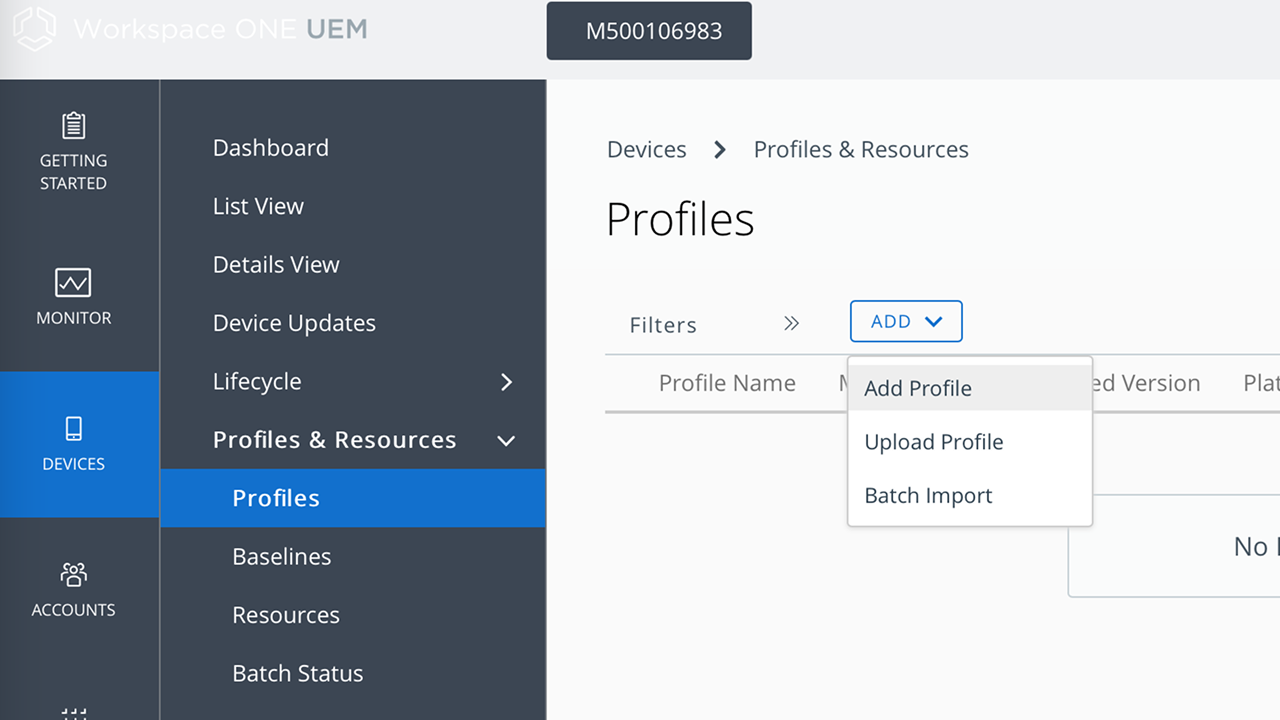The width and height of the screenshot is (1280, 720).
Task: Open Batch Status in the sidebar
Action: pyautogui.click(x=297, y=674)
